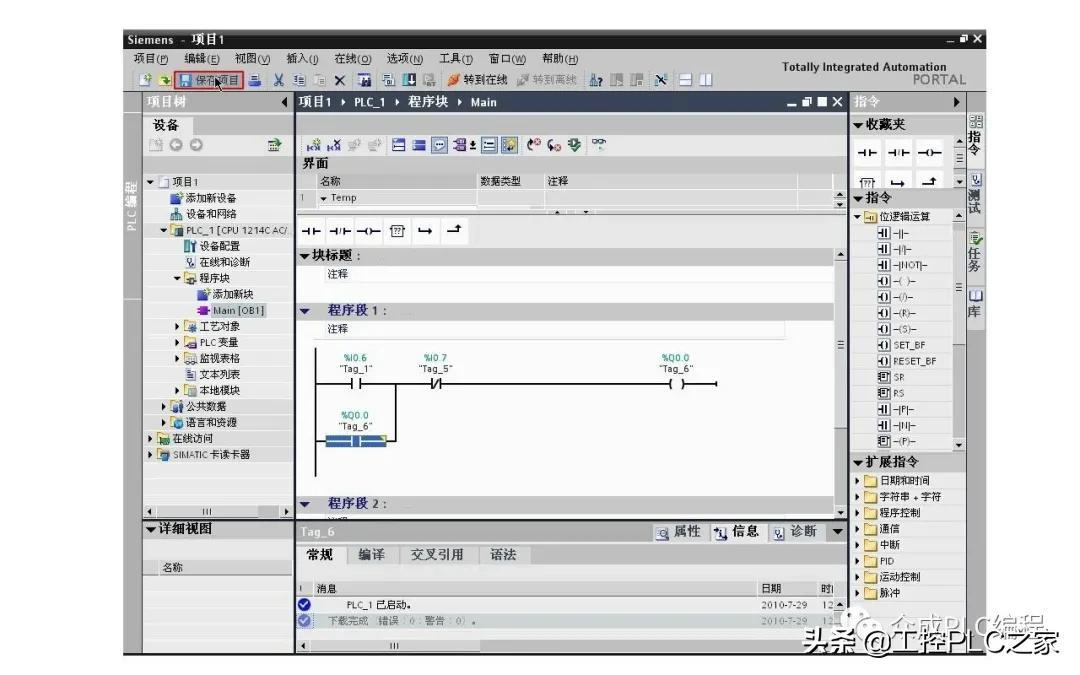This screenshot has width=1080, height=675.
Task: Open 设备配置 in the project tree
Action: coord(220,246)
